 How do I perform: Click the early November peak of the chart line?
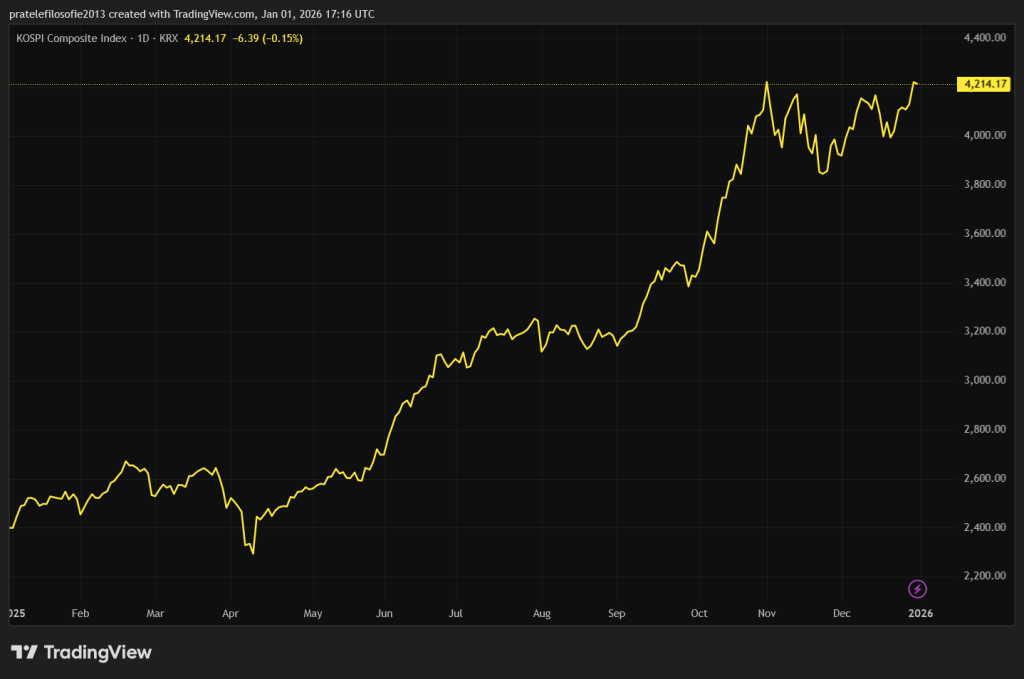pyautogui.click(x=766, y=82)
